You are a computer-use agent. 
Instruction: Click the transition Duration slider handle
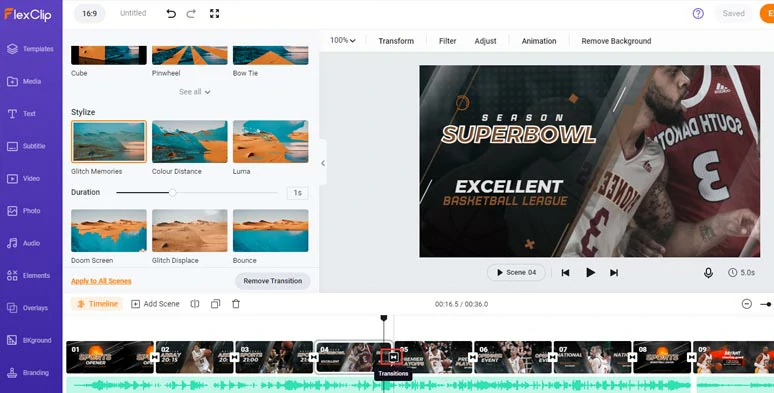pos(172,193)
